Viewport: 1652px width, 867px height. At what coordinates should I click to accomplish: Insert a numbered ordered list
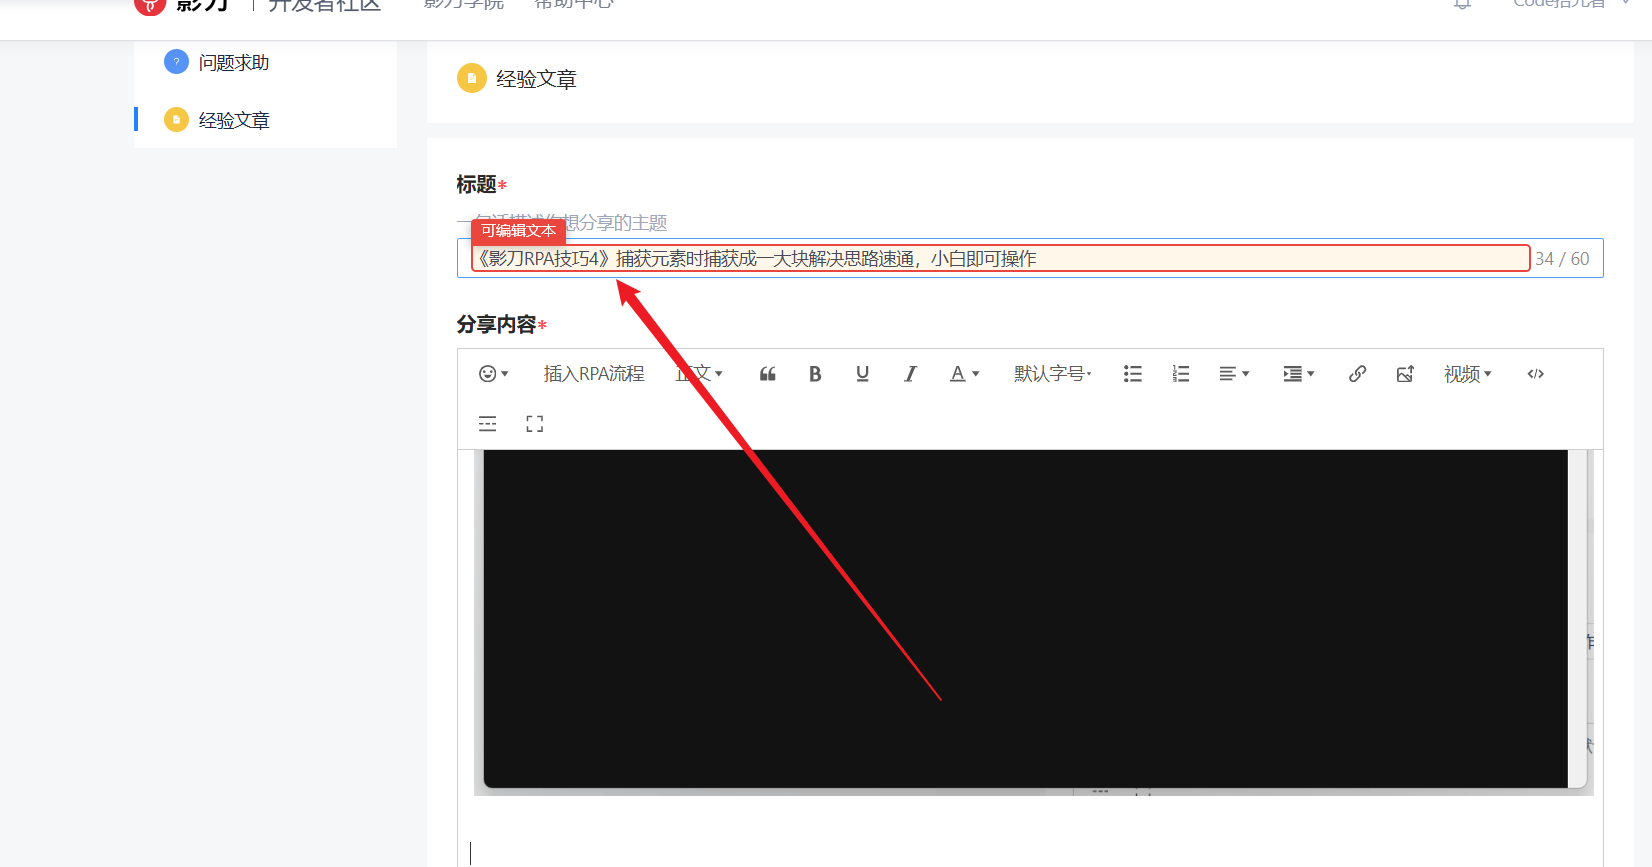[x=1181, y=374]
